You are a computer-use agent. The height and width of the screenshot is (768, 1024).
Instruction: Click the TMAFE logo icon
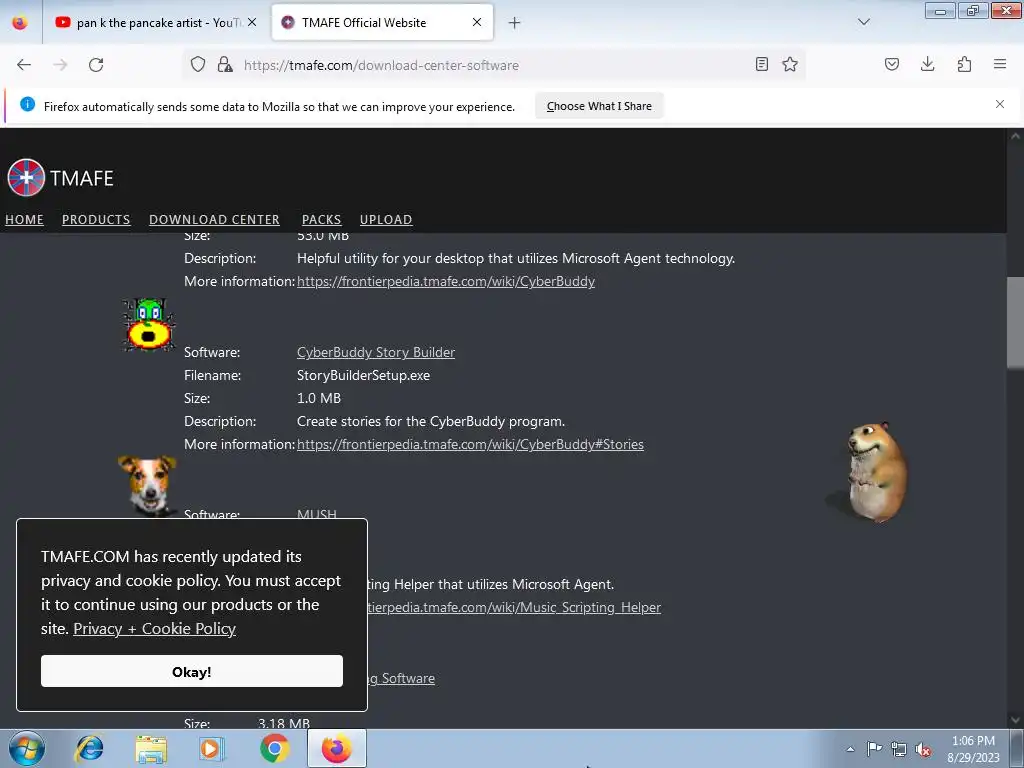point(26,178)
